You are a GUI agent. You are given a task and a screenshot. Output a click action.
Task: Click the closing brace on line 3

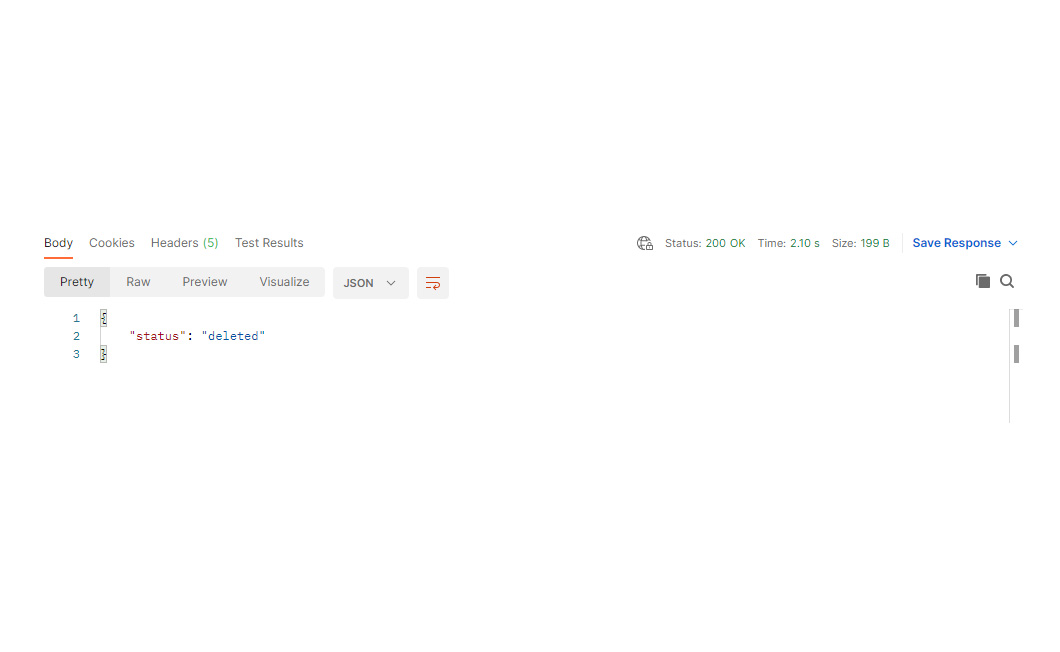pos(103,354)
